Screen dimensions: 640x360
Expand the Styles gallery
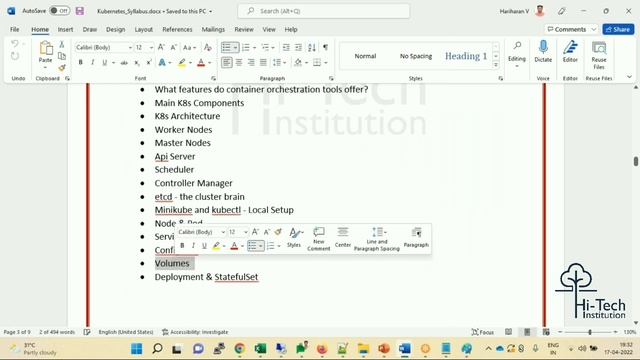pos(496,65)
